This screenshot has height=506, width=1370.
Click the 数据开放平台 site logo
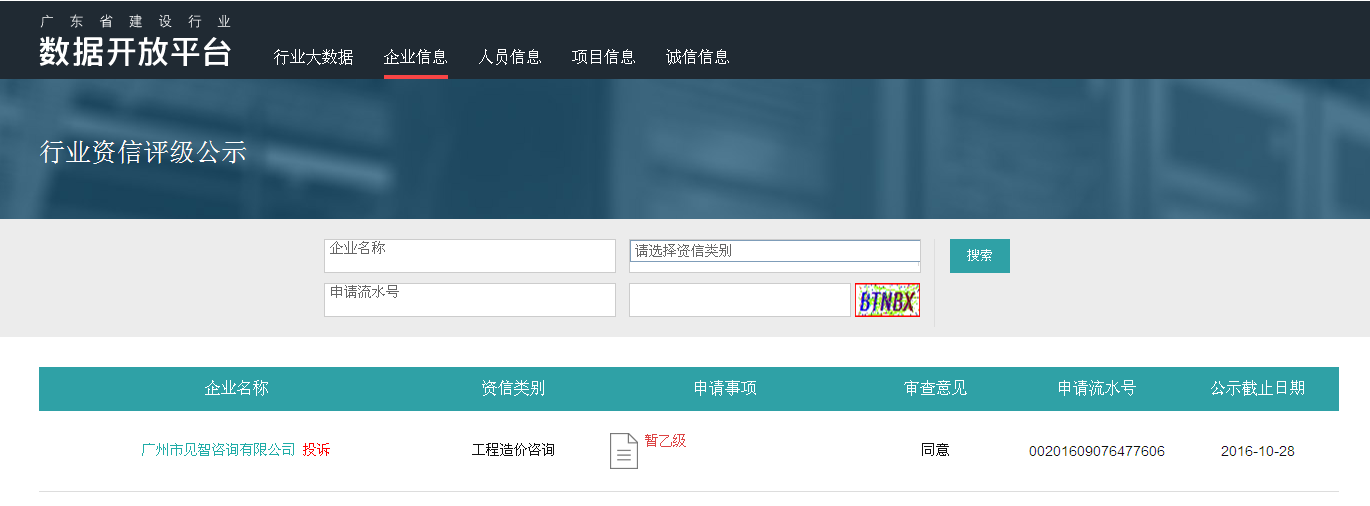(135, 42)
